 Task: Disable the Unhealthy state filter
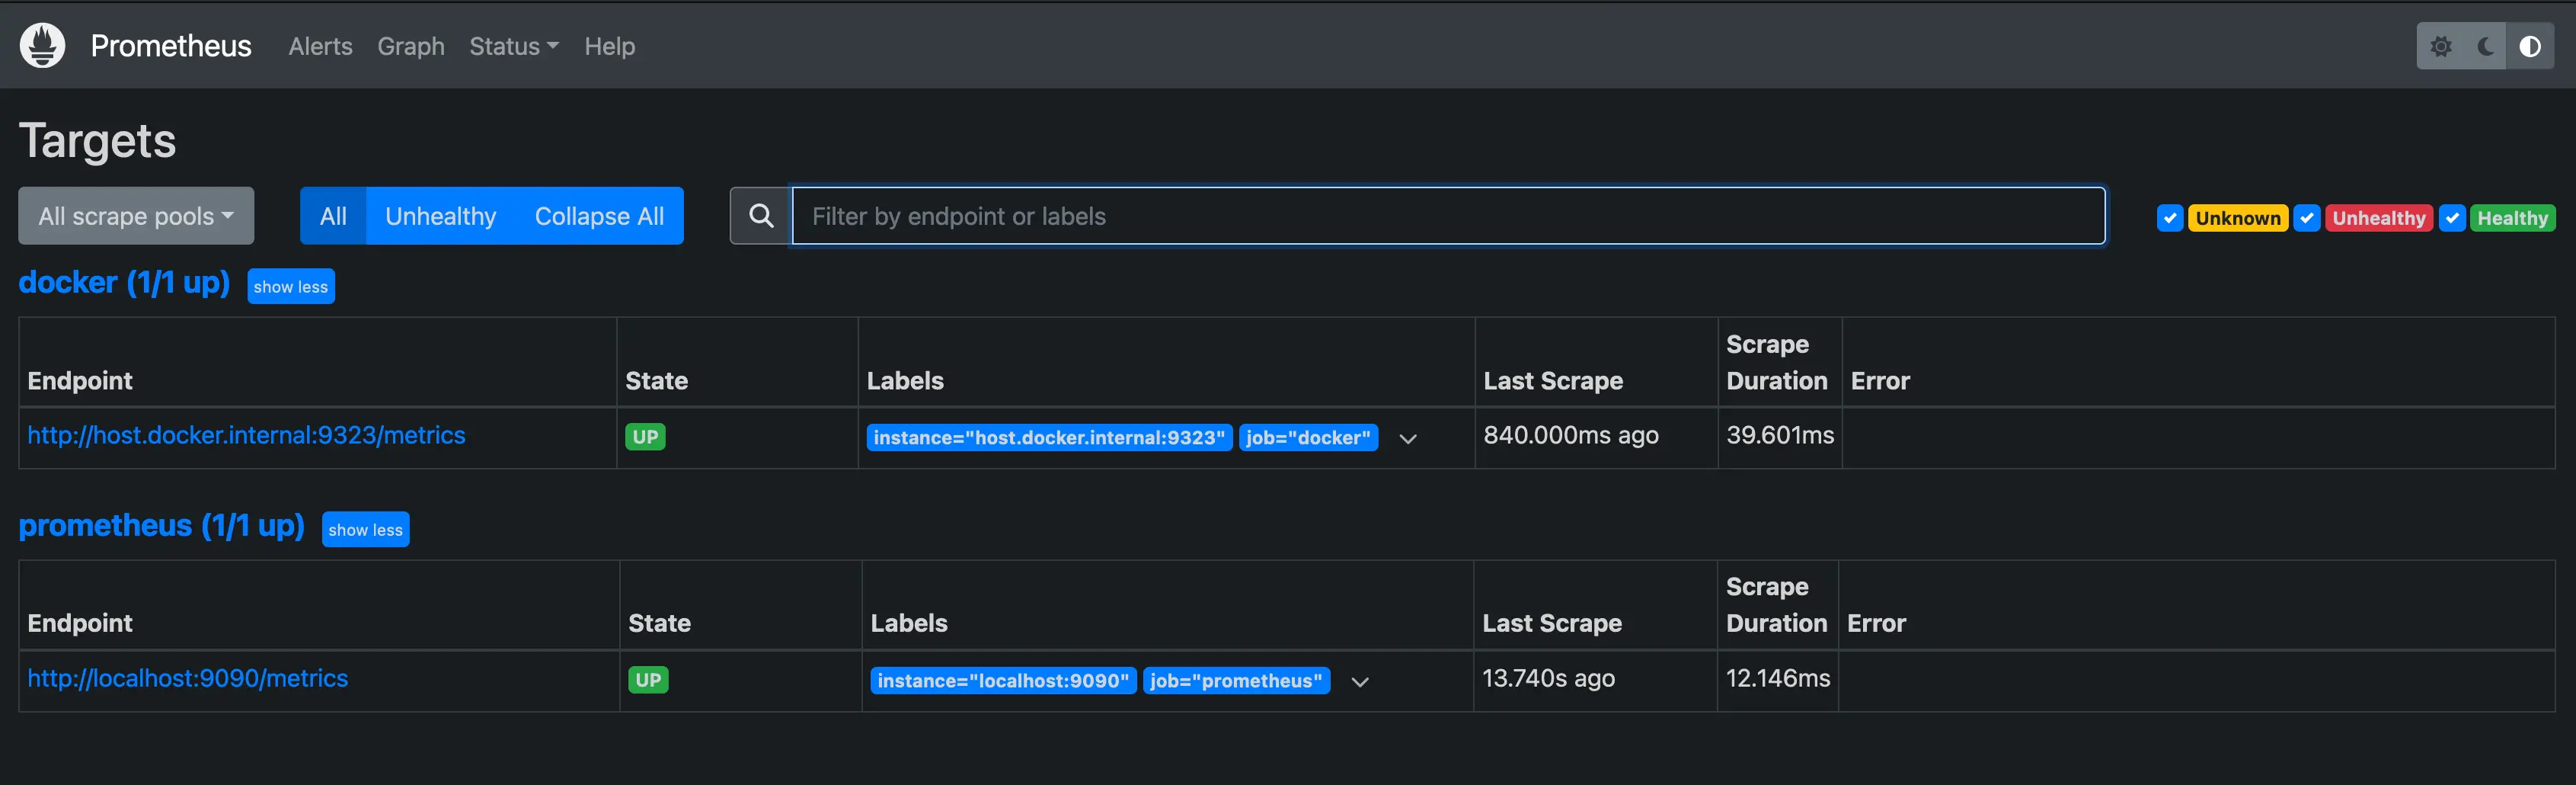[x=2307, y=218]
